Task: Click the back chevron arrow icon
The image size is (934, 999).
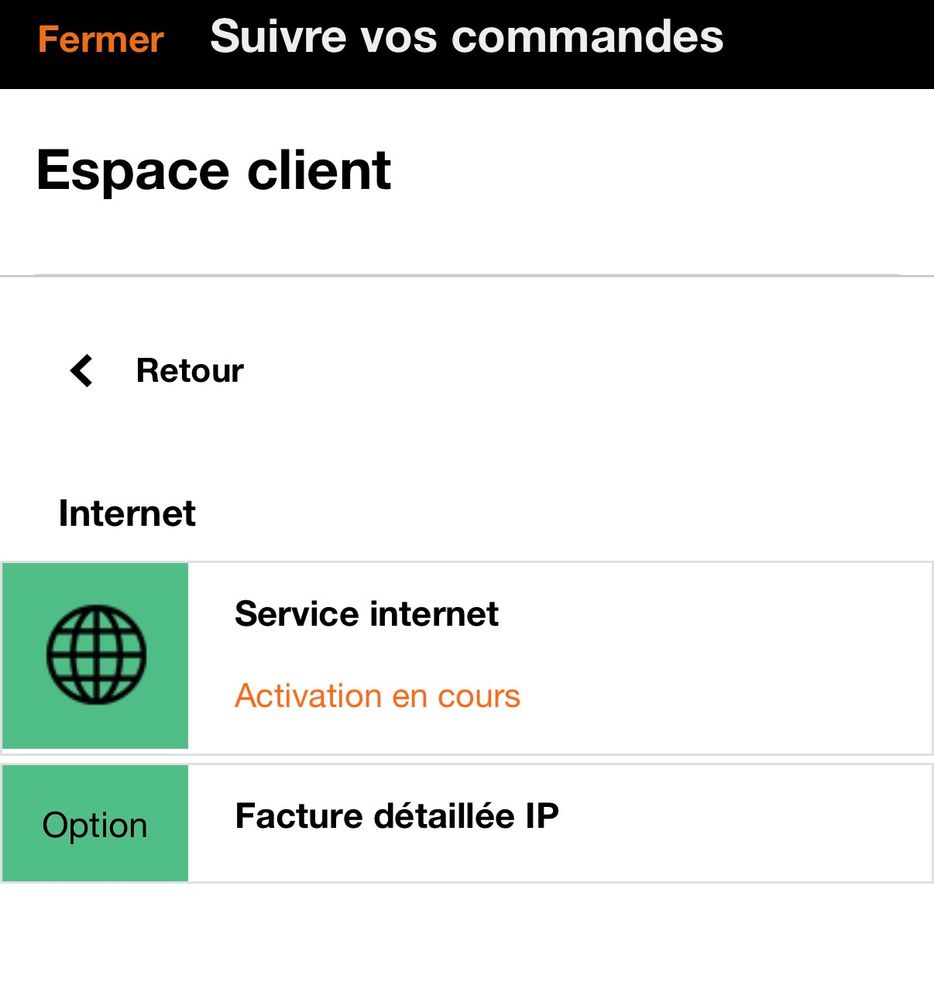Action: (x=81, y=371)
